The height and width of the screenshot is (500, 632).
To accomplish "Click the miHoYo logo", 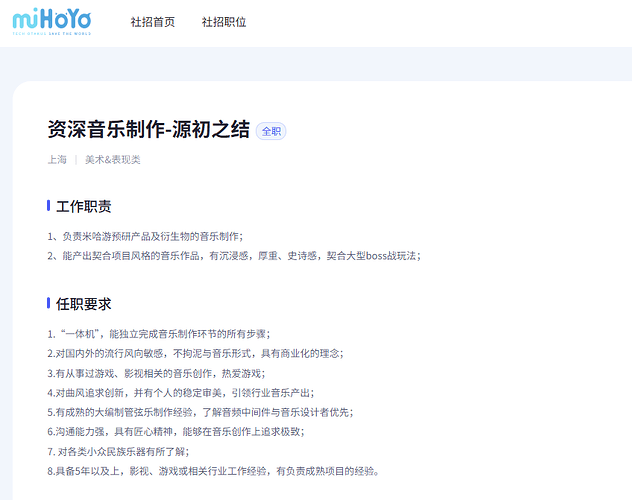I will coord(52,21).
